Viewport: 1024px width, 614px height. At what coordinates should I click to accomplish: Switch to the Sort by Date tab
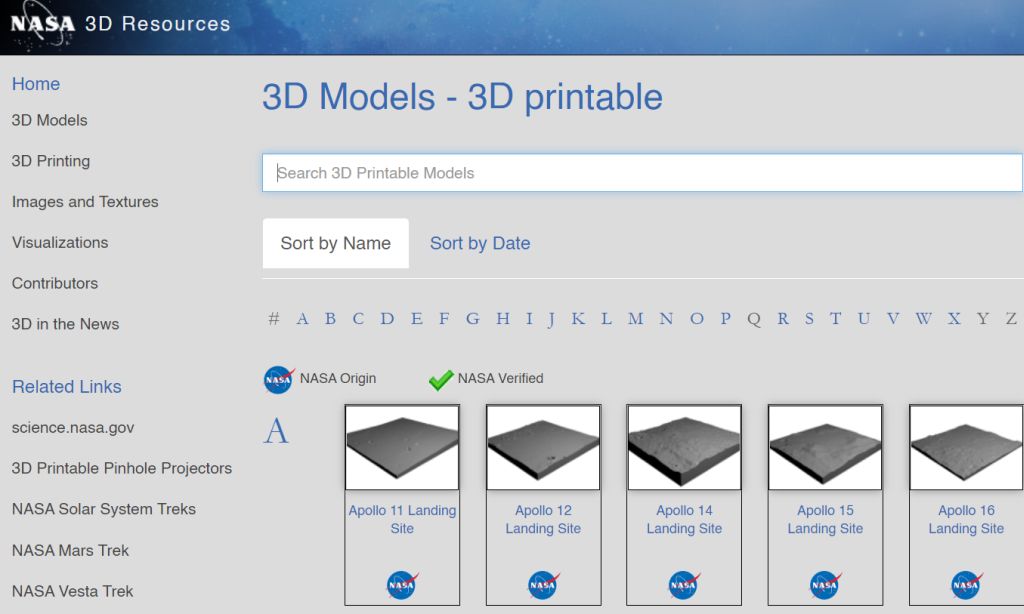coord(480,243)
